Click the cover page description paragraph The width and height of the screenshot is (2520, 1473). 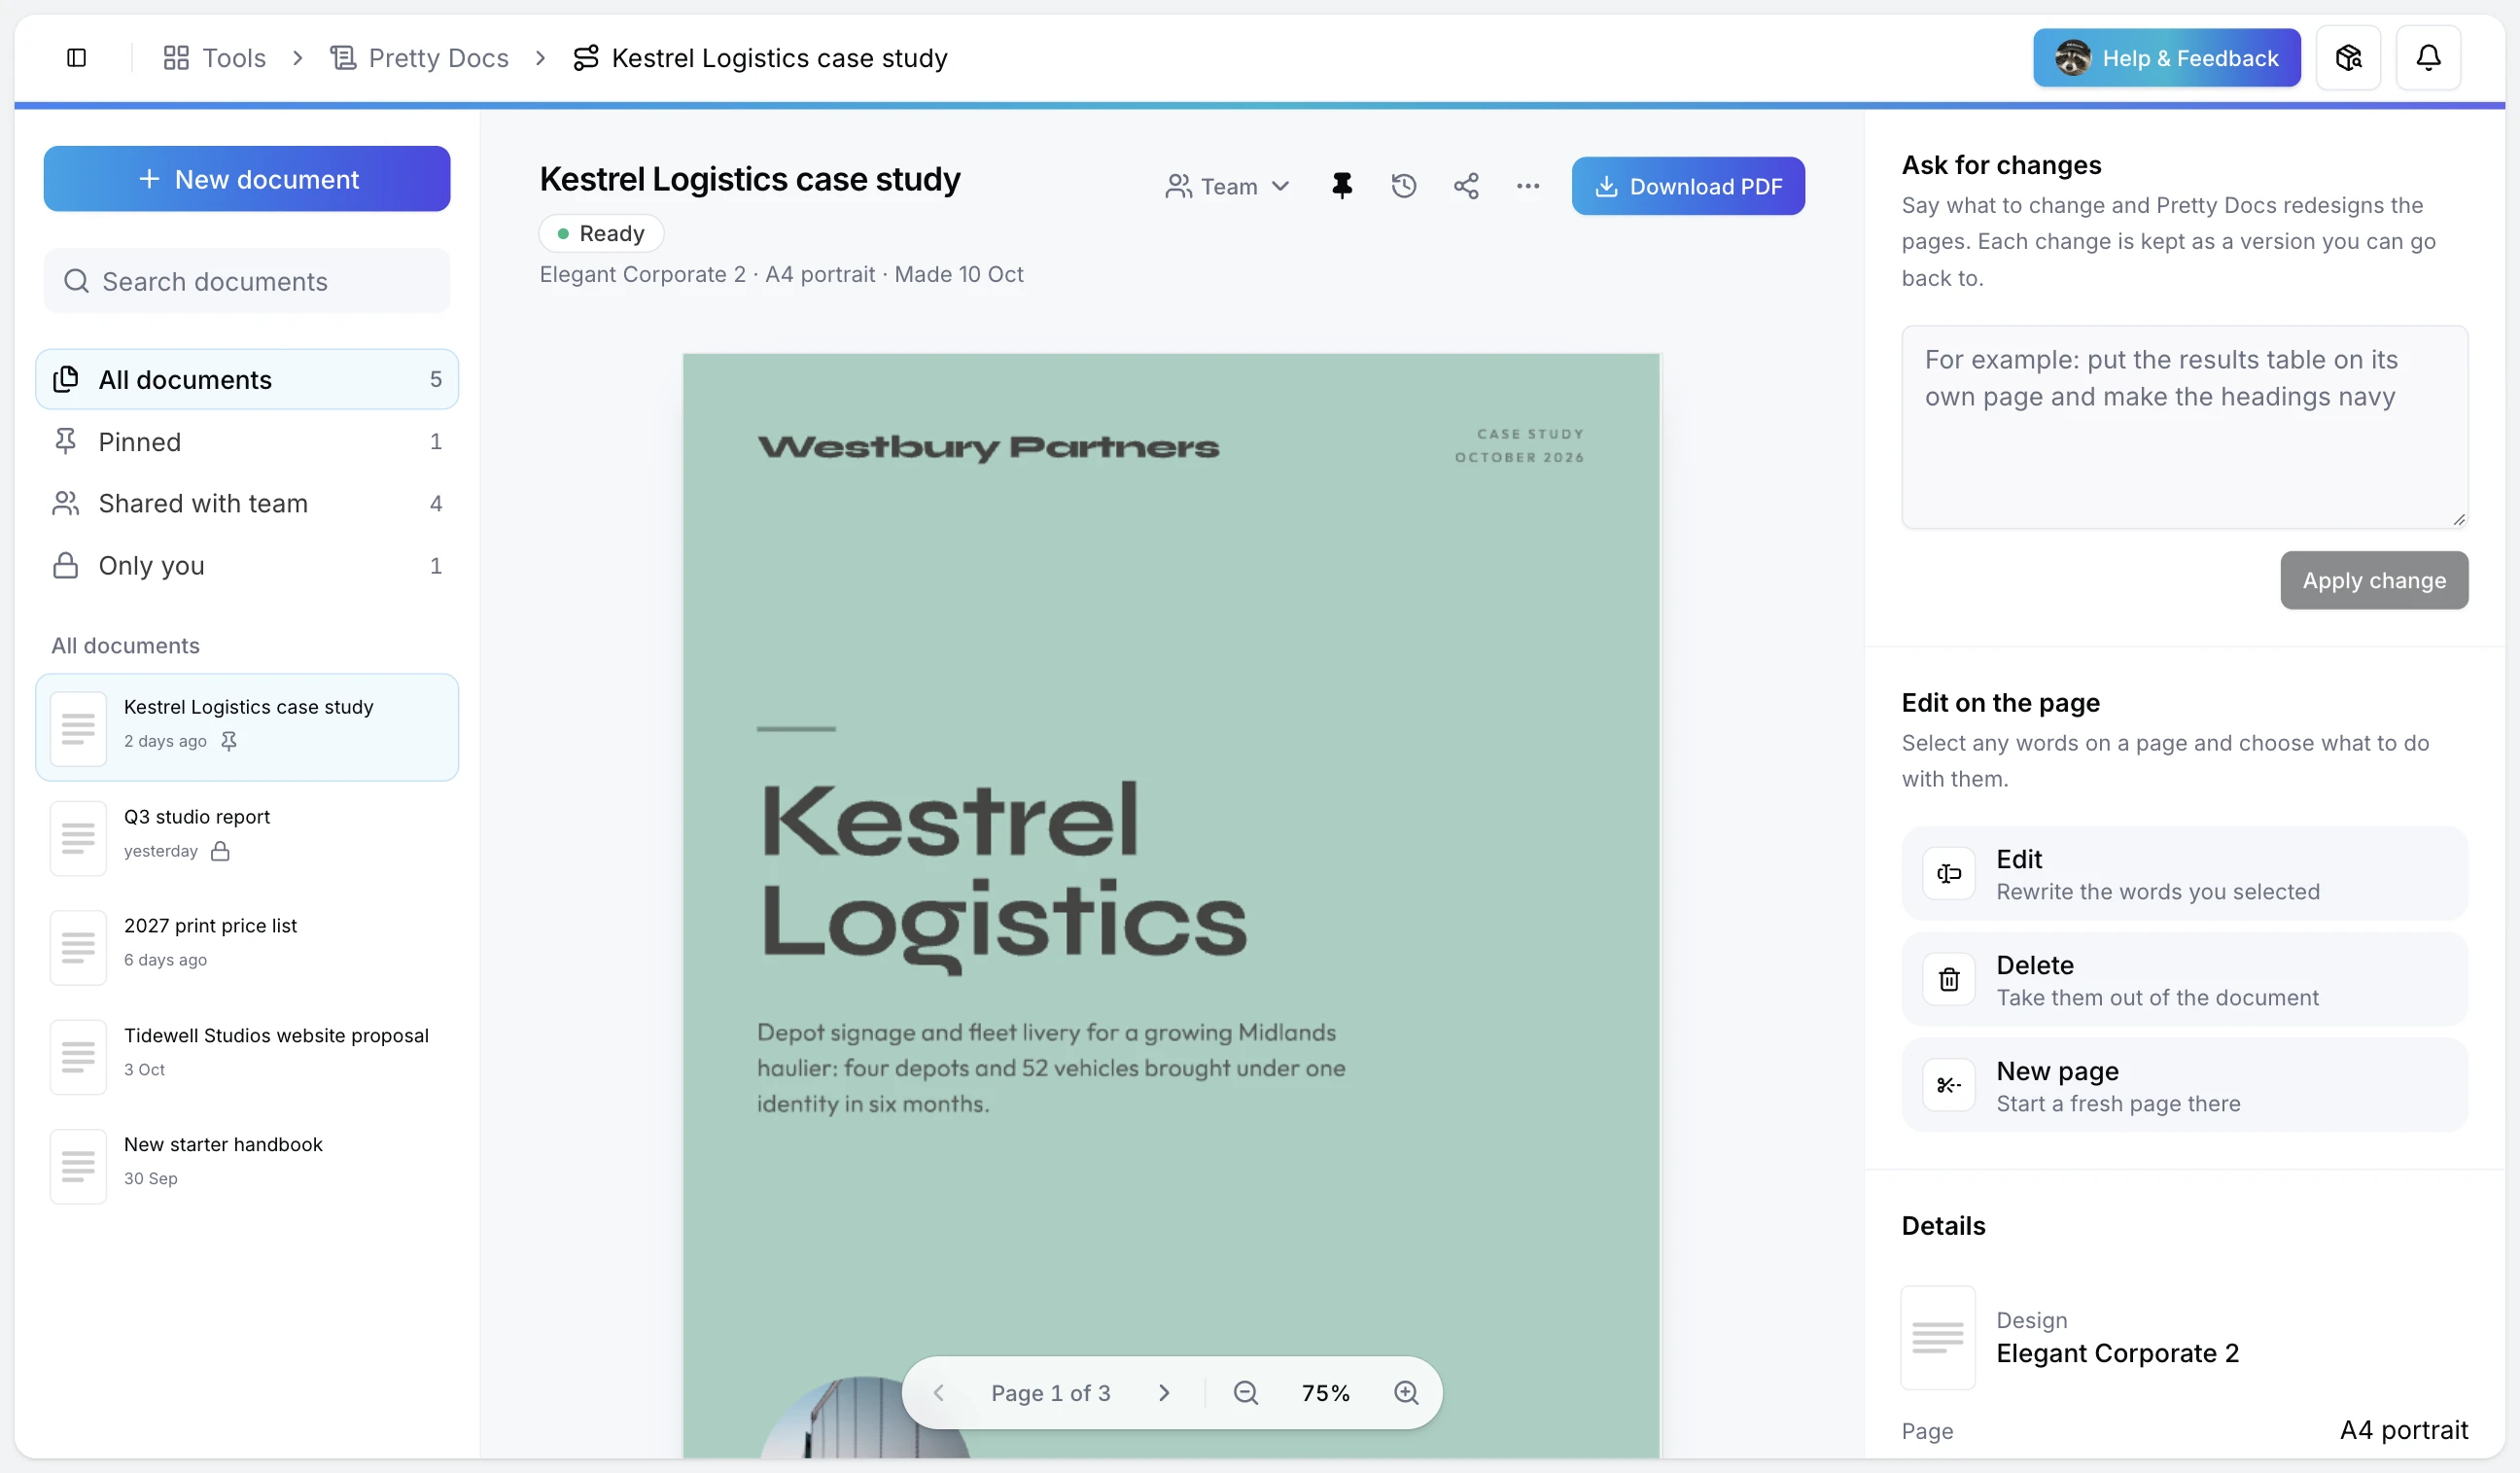[x=1051, y=1068]
